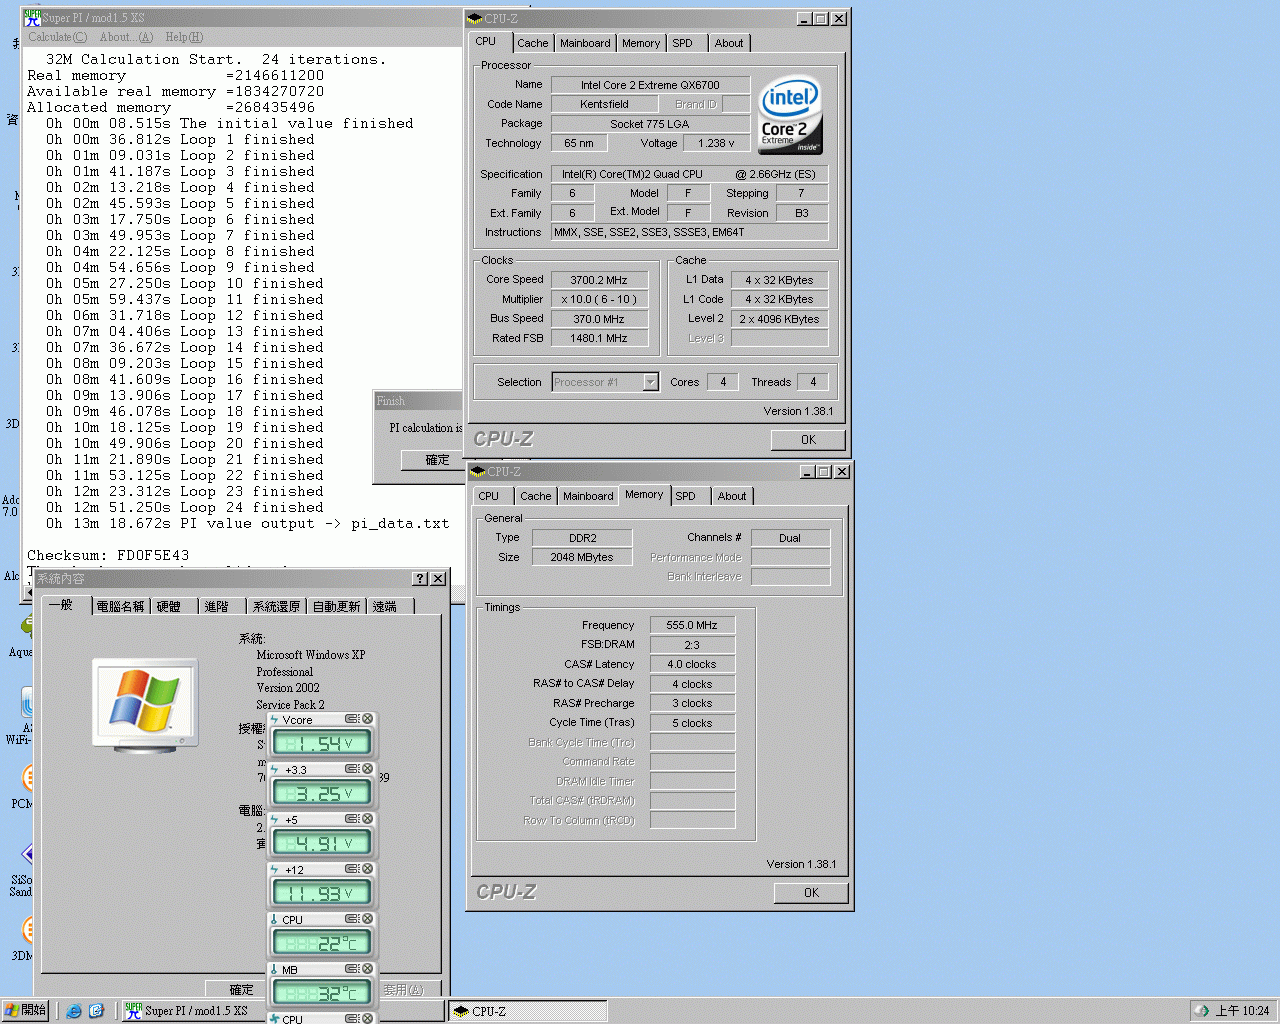Click CPU-Z taskbar button
The height and width of the screenshot is (1024, 1280).
click(527, 1011)
